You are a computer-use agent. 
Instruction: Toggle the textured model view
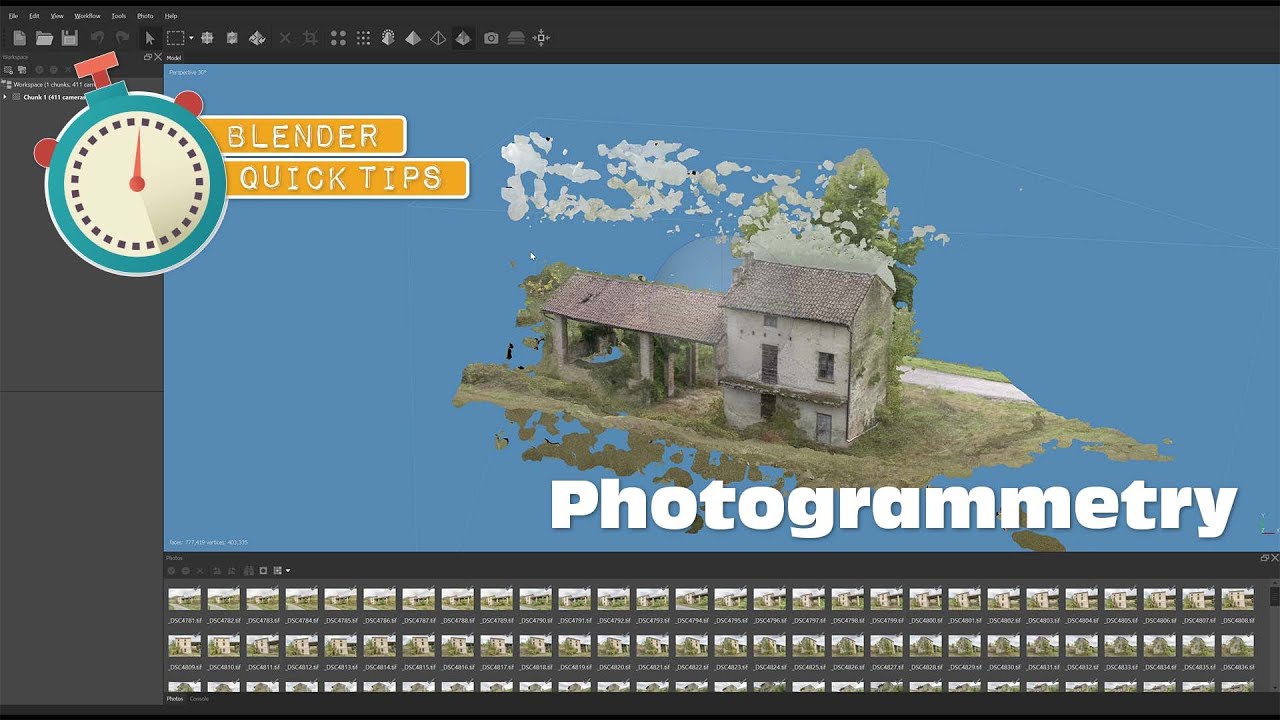coord(463,38)
